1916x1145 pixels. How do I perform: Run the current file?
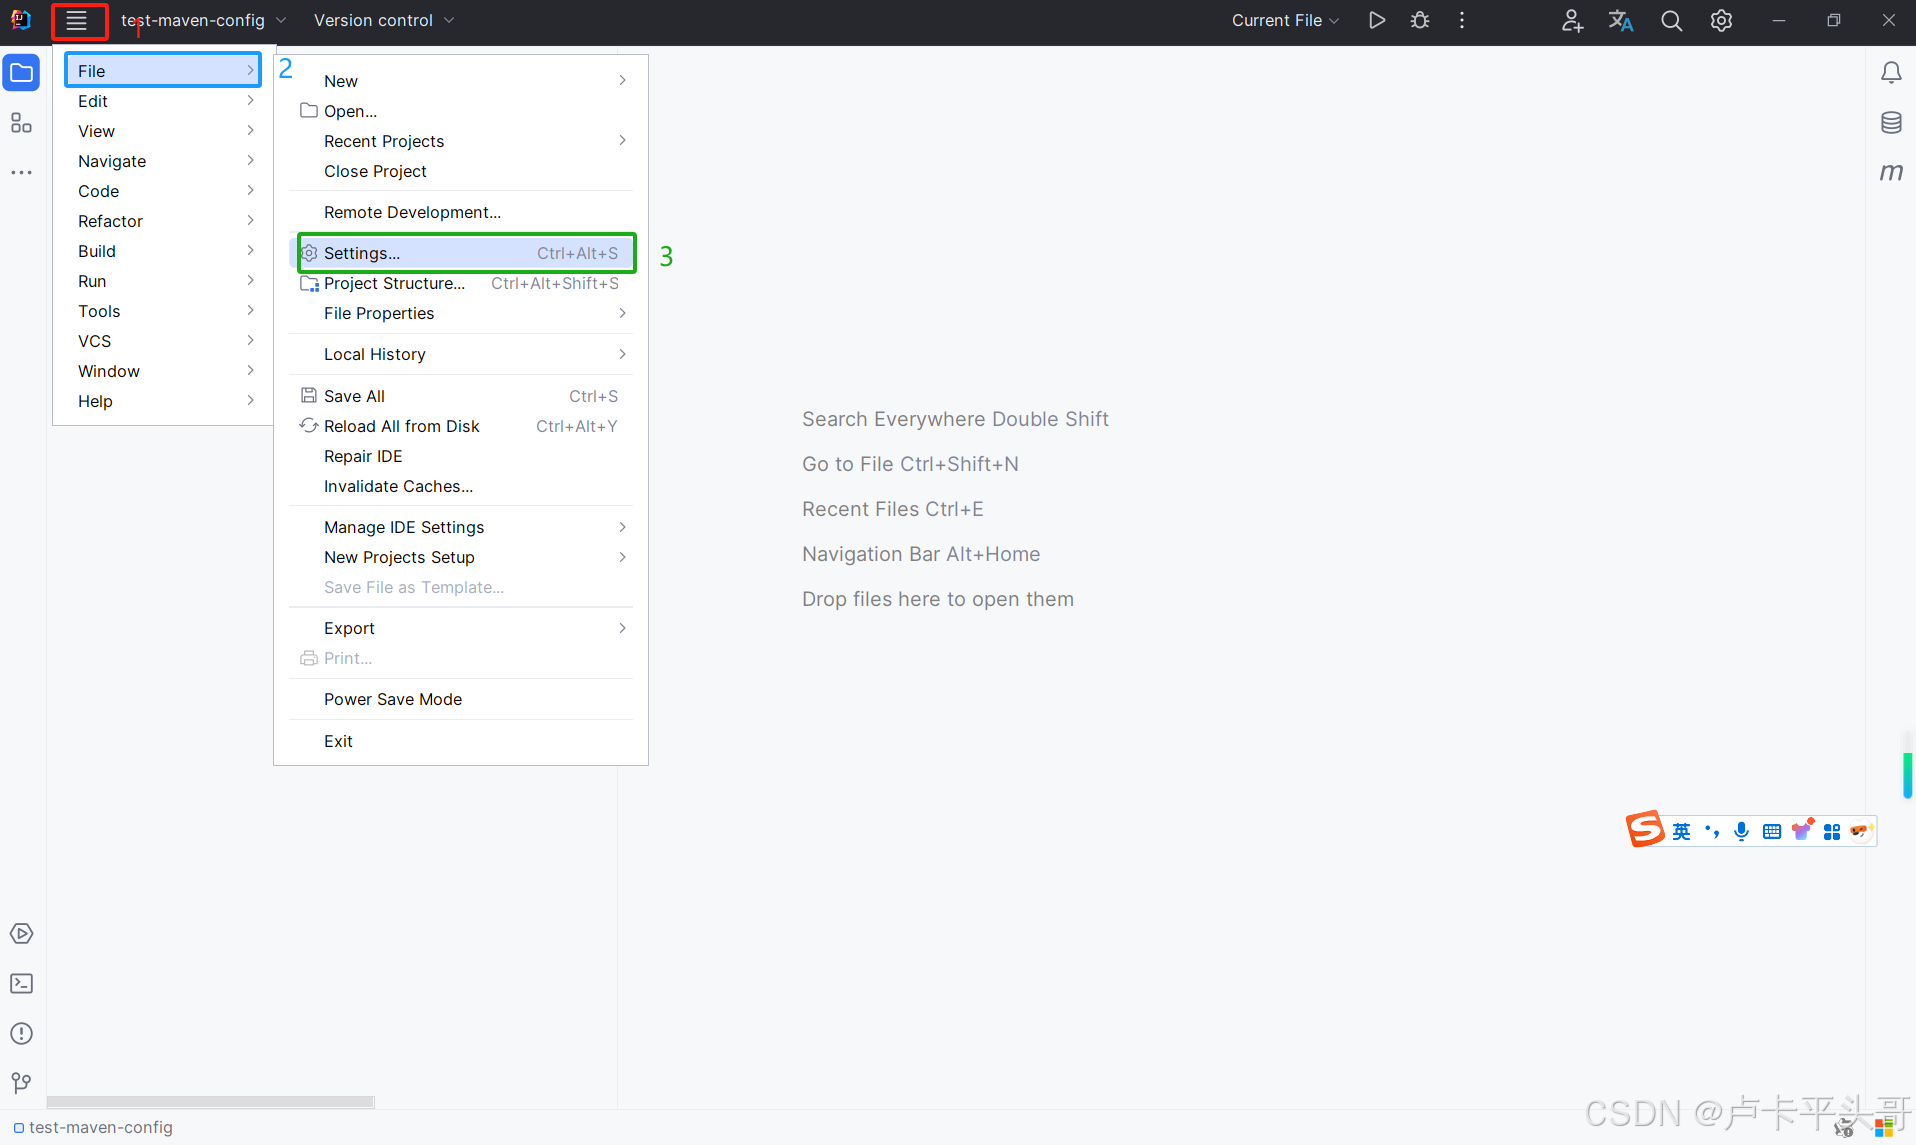[x=1377, y=20]
